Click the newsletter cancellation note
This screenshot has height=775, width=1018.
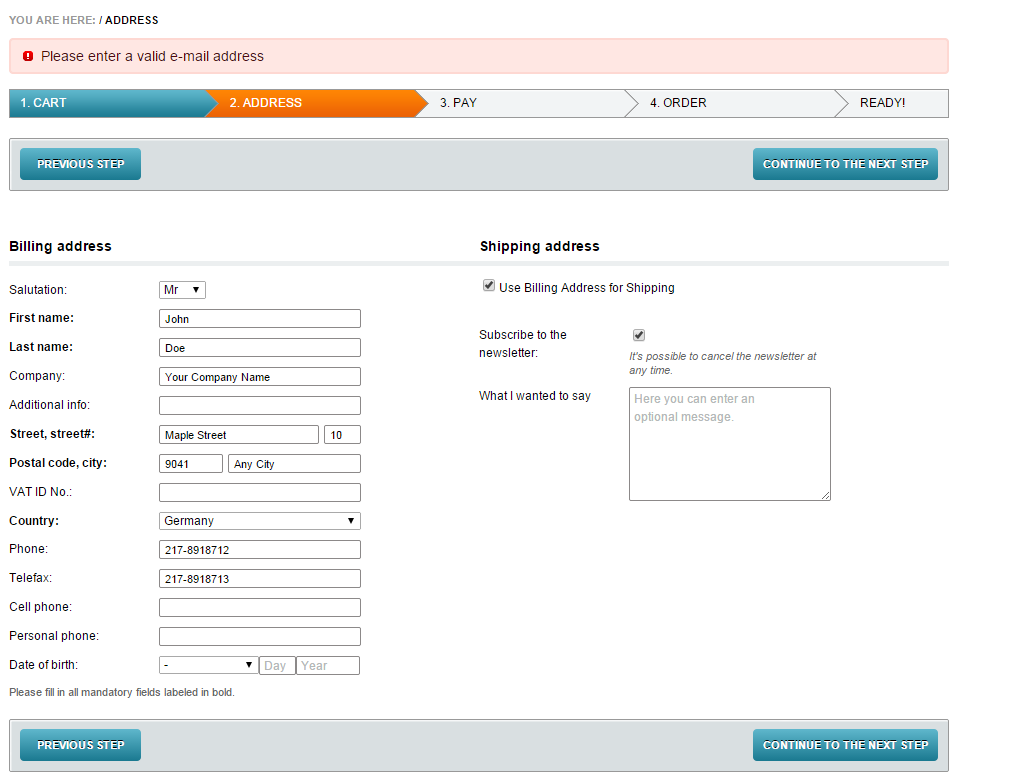pyautogui.click(x=723, y=363)
